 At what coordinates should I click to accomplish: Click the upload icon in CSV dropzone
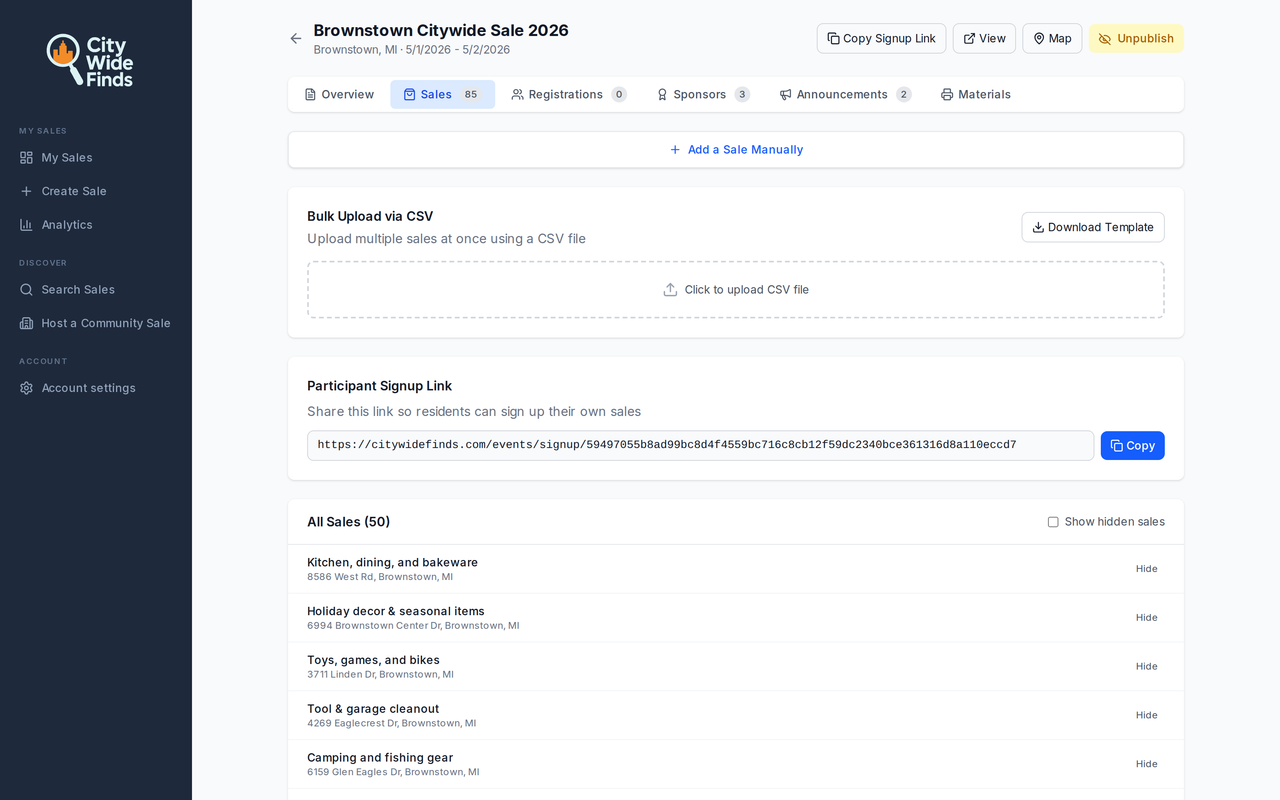(670, 290)
